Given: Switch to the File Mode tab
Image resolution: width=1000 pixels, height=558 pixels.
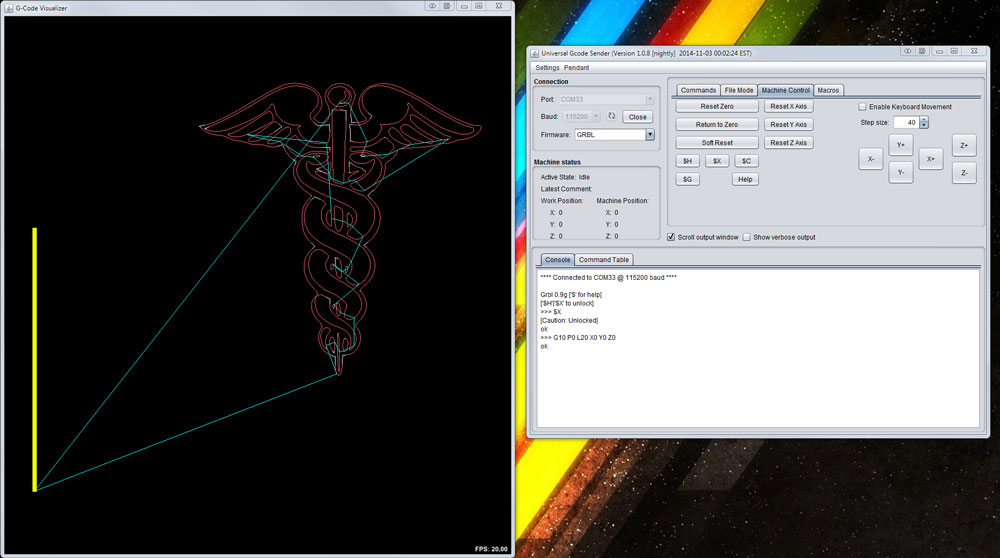Looking at the screenshot, I should [738, 90].
